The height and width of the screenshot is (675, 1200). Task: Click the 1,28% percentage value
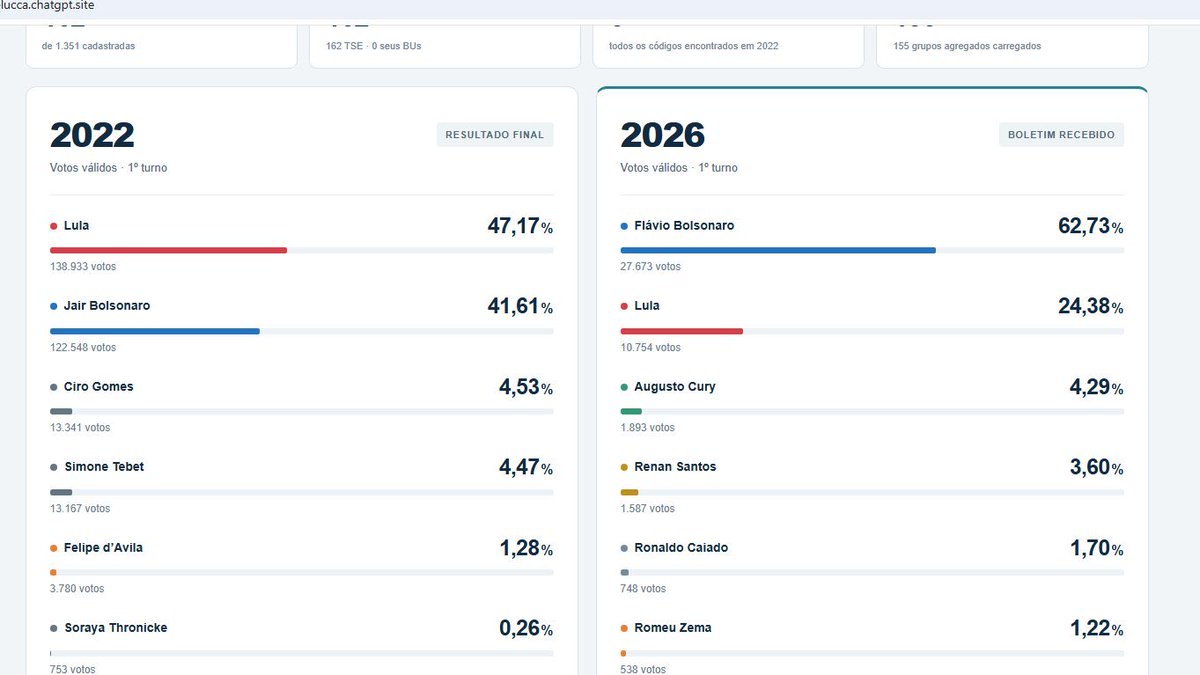pos(526,548)
